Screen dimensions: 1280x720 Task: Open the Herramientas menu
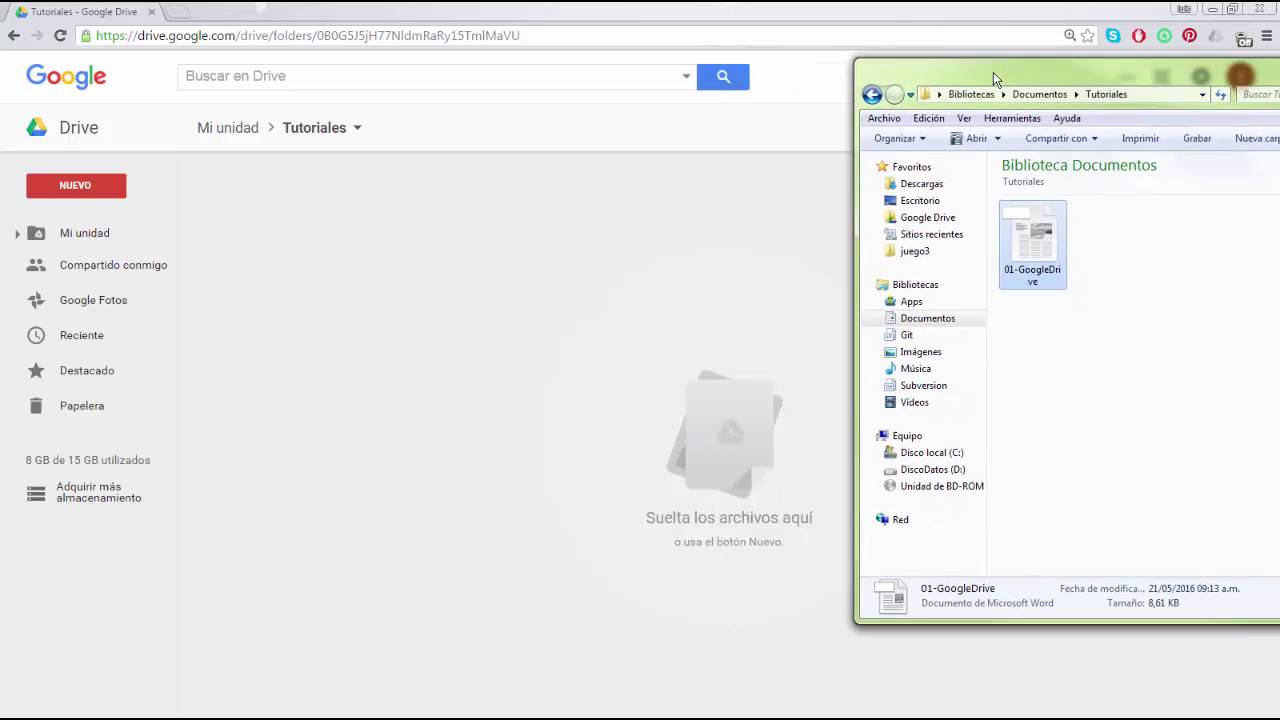1012,118
